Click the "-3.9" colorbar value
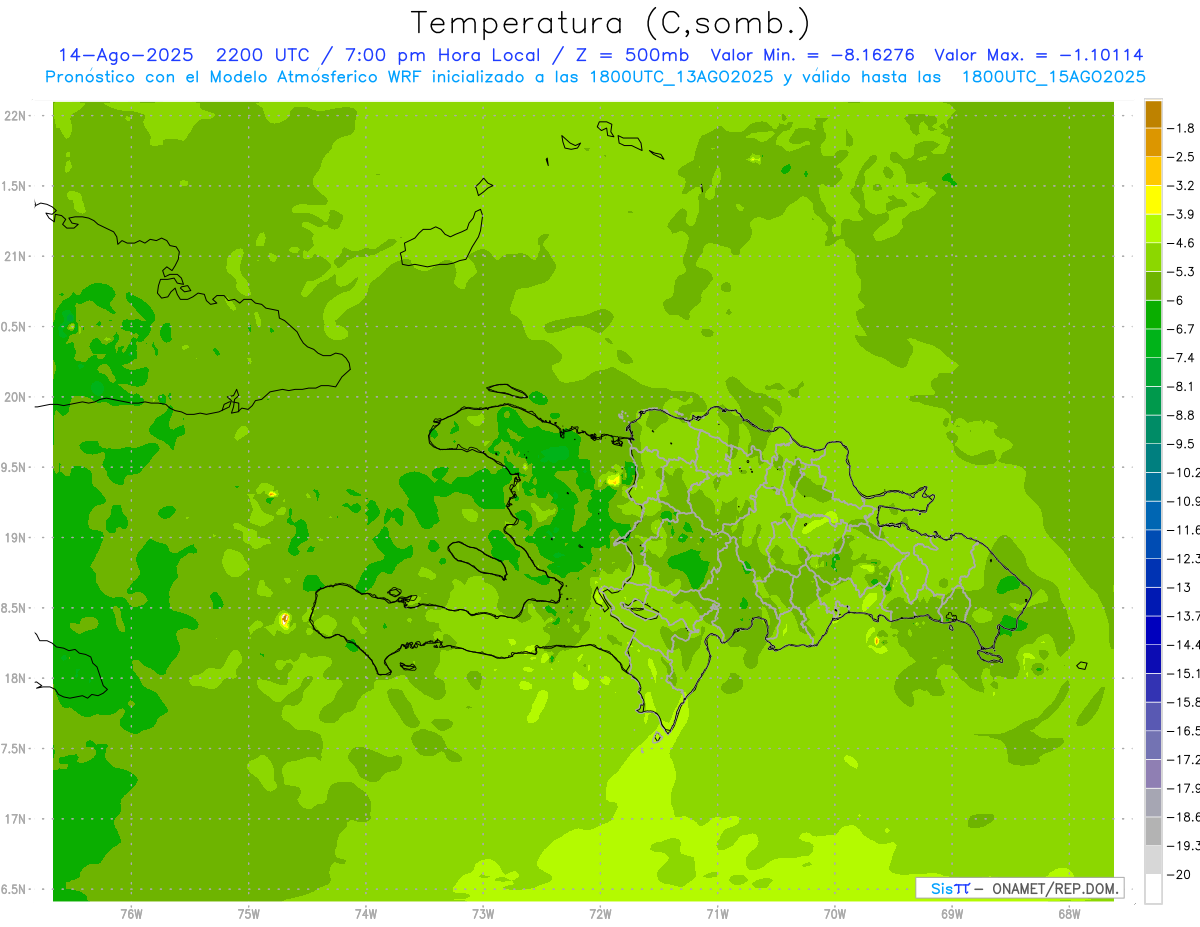 pos(1181,214)
